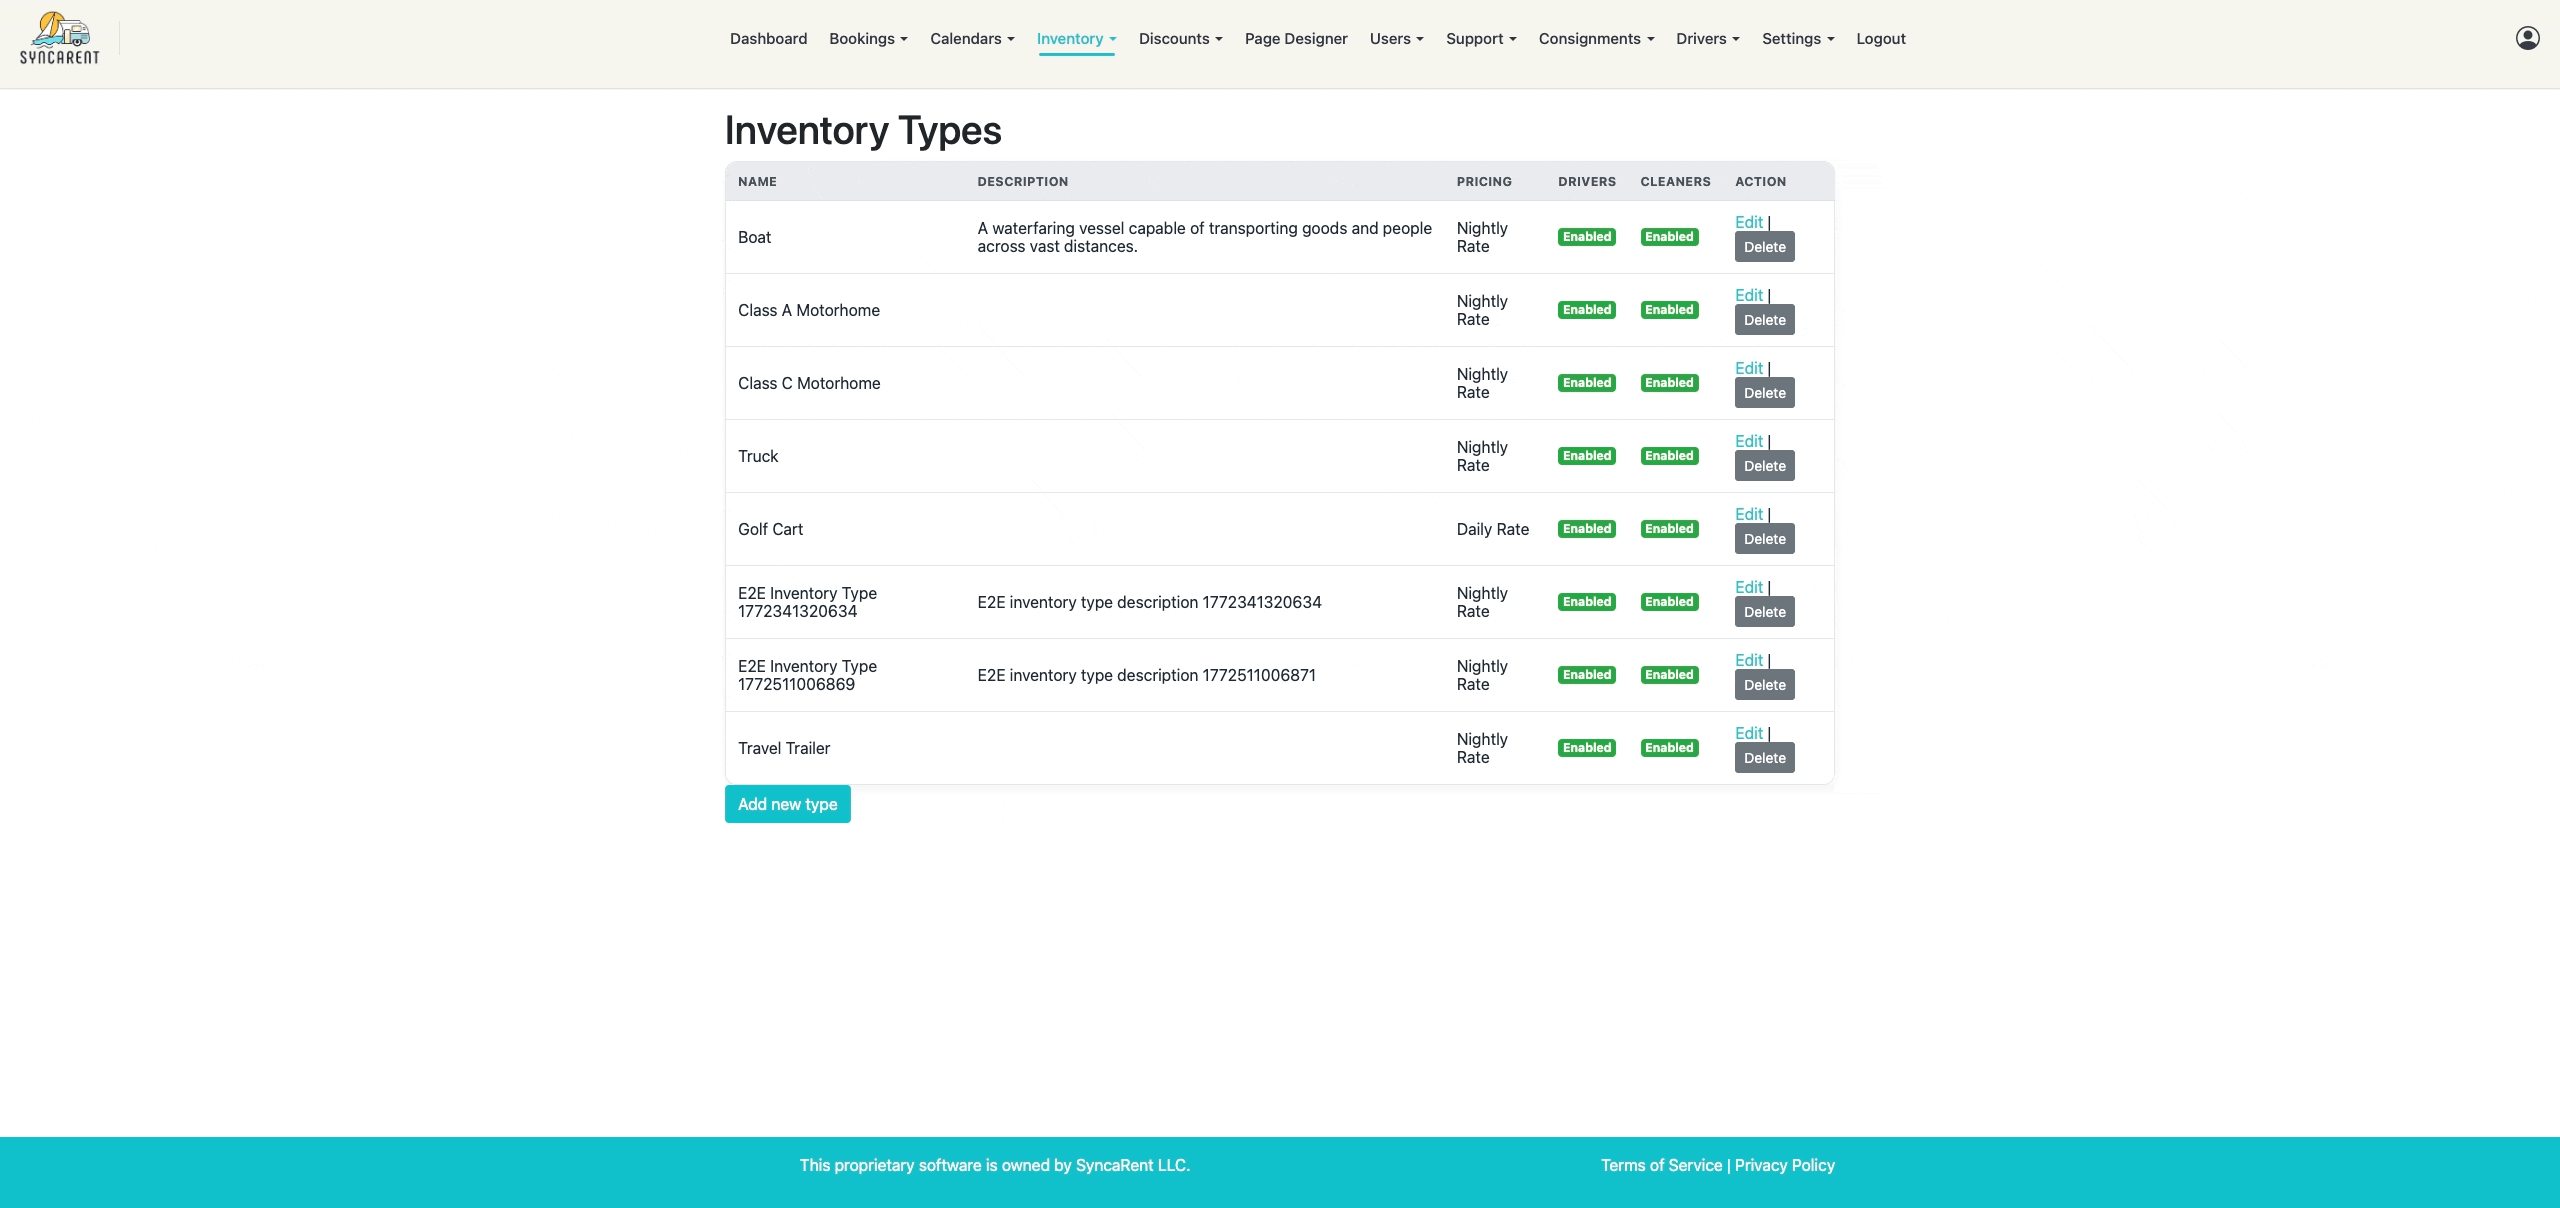Image resolution: width=2560 pixels, height=1208 pixels.
Task: Click description 1772511006871 text
Action: tap(1146, 675)
